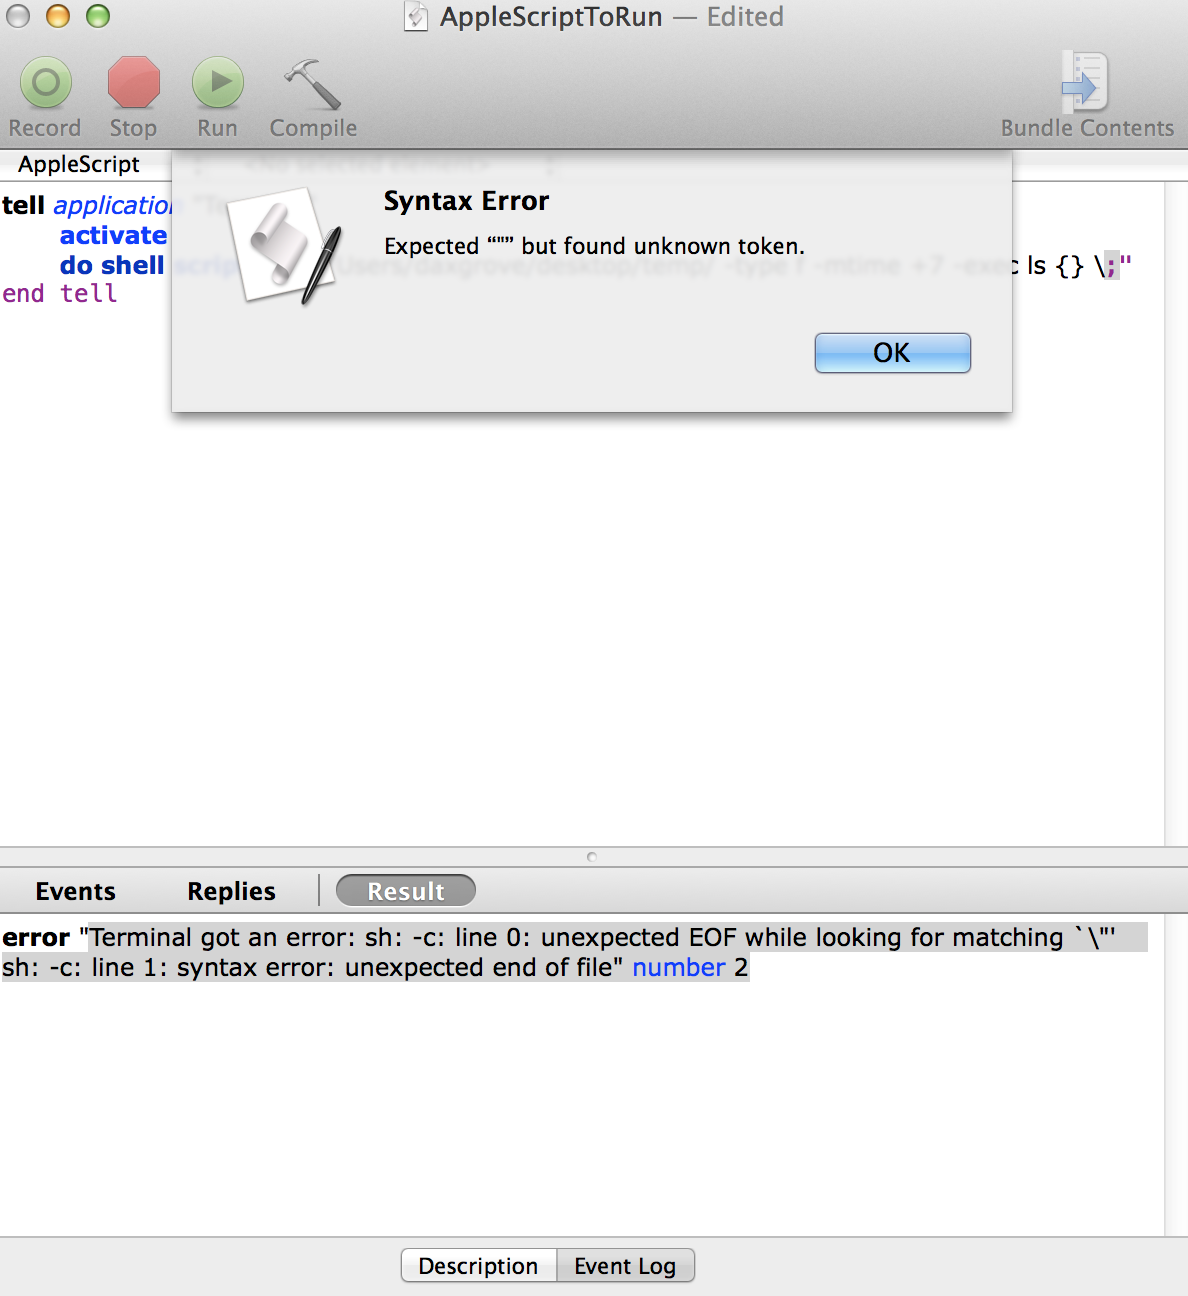Open the AppleScript language dropdown

pyautogui.click(x=79, y=164)
